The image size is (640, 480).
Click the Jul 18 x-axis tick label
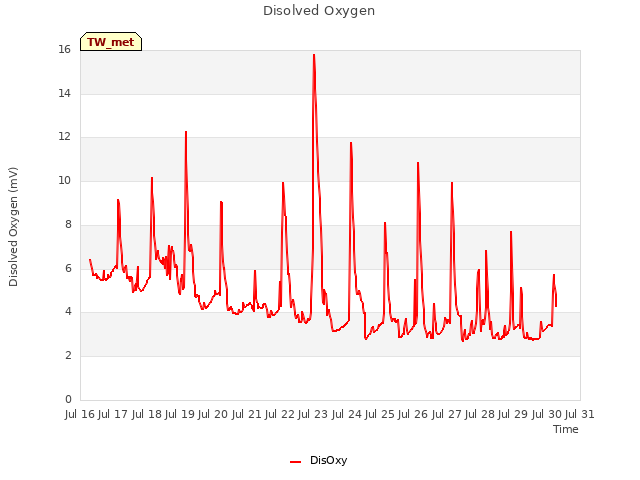[x=147, y=414]
